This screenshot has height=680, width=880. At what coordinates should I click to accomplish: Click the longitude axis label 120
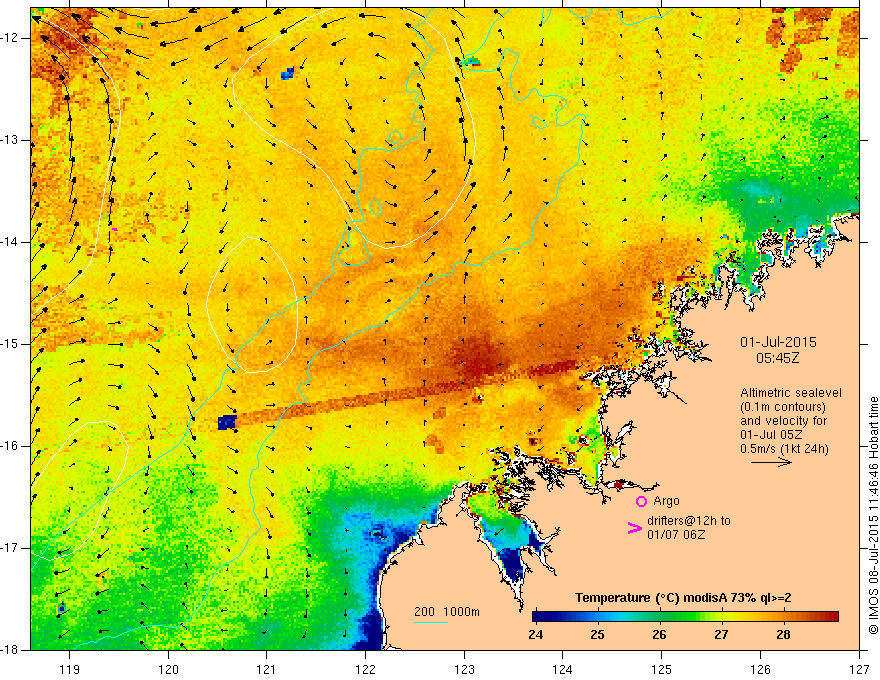168,669
